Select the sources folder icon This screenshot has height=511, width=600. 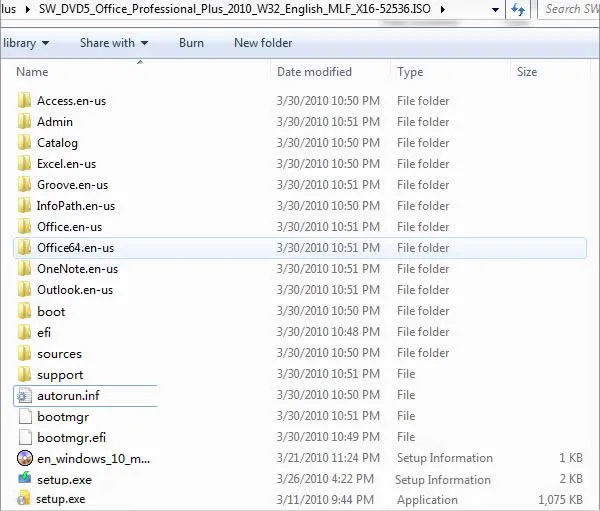tap(25, 354)
